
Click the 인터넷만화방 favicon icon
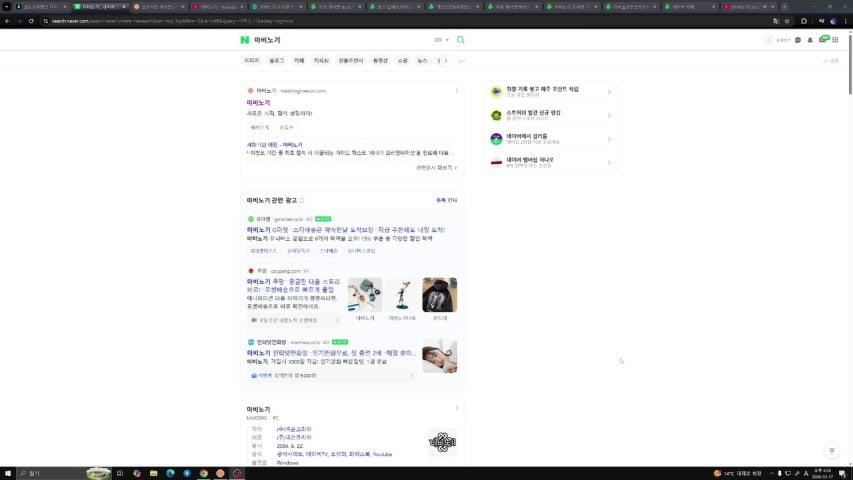251,342
